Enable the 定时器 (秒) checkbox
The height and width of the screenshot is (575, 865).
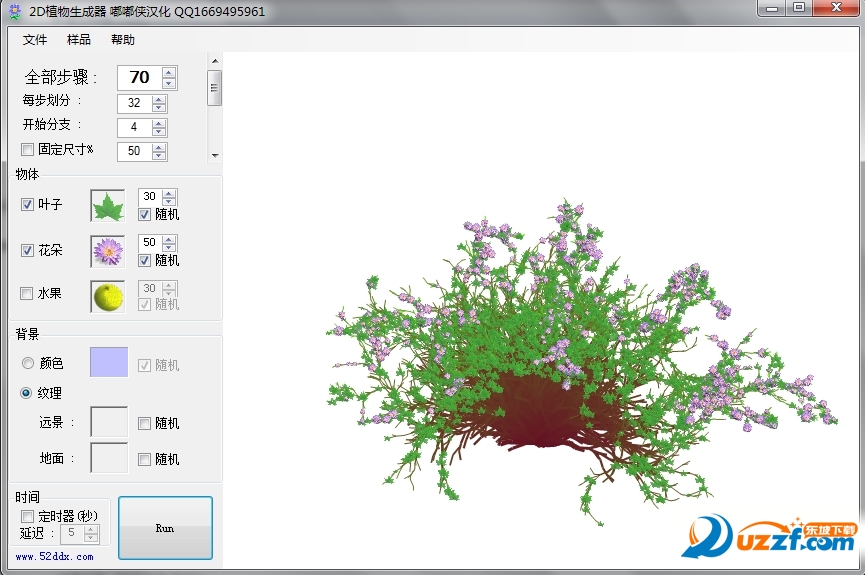click(x=27, y=516)
